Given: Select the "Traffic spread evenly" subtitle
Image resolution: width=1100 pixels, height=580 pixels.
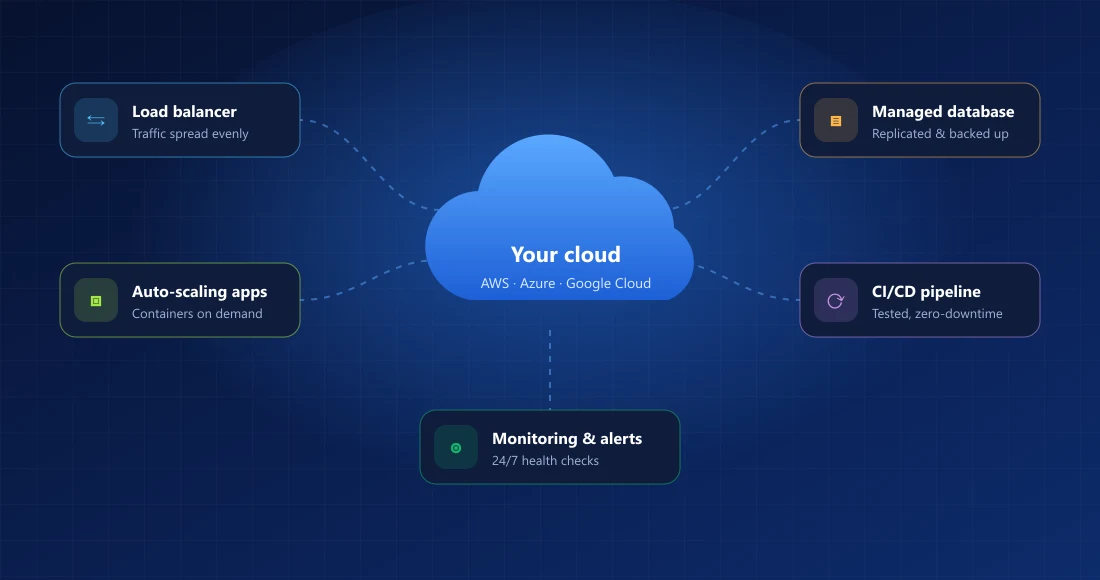Looking at the screenshot, I should (190, 133).
